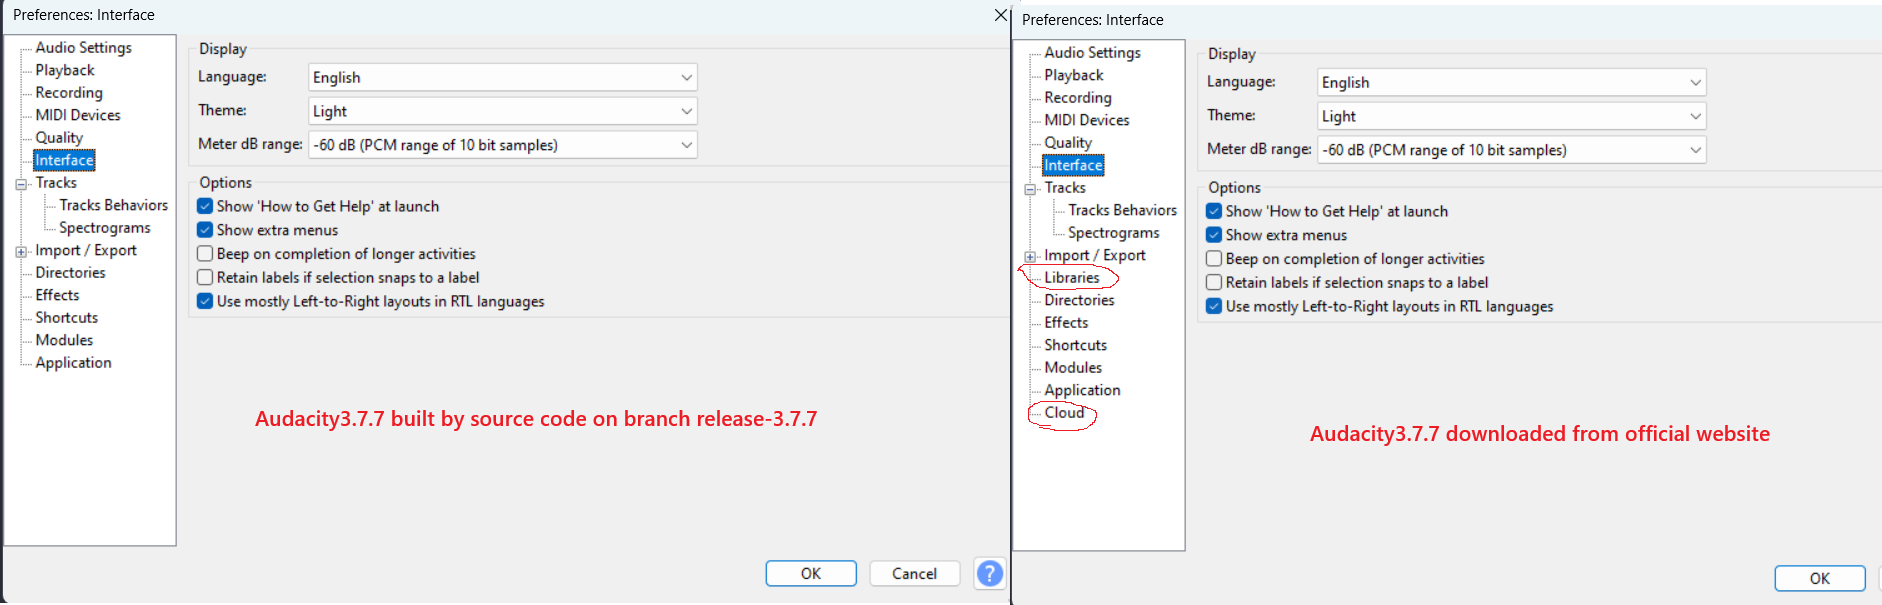
Task: Open the Language dropdown in left dialog
Action: [502, 77]
